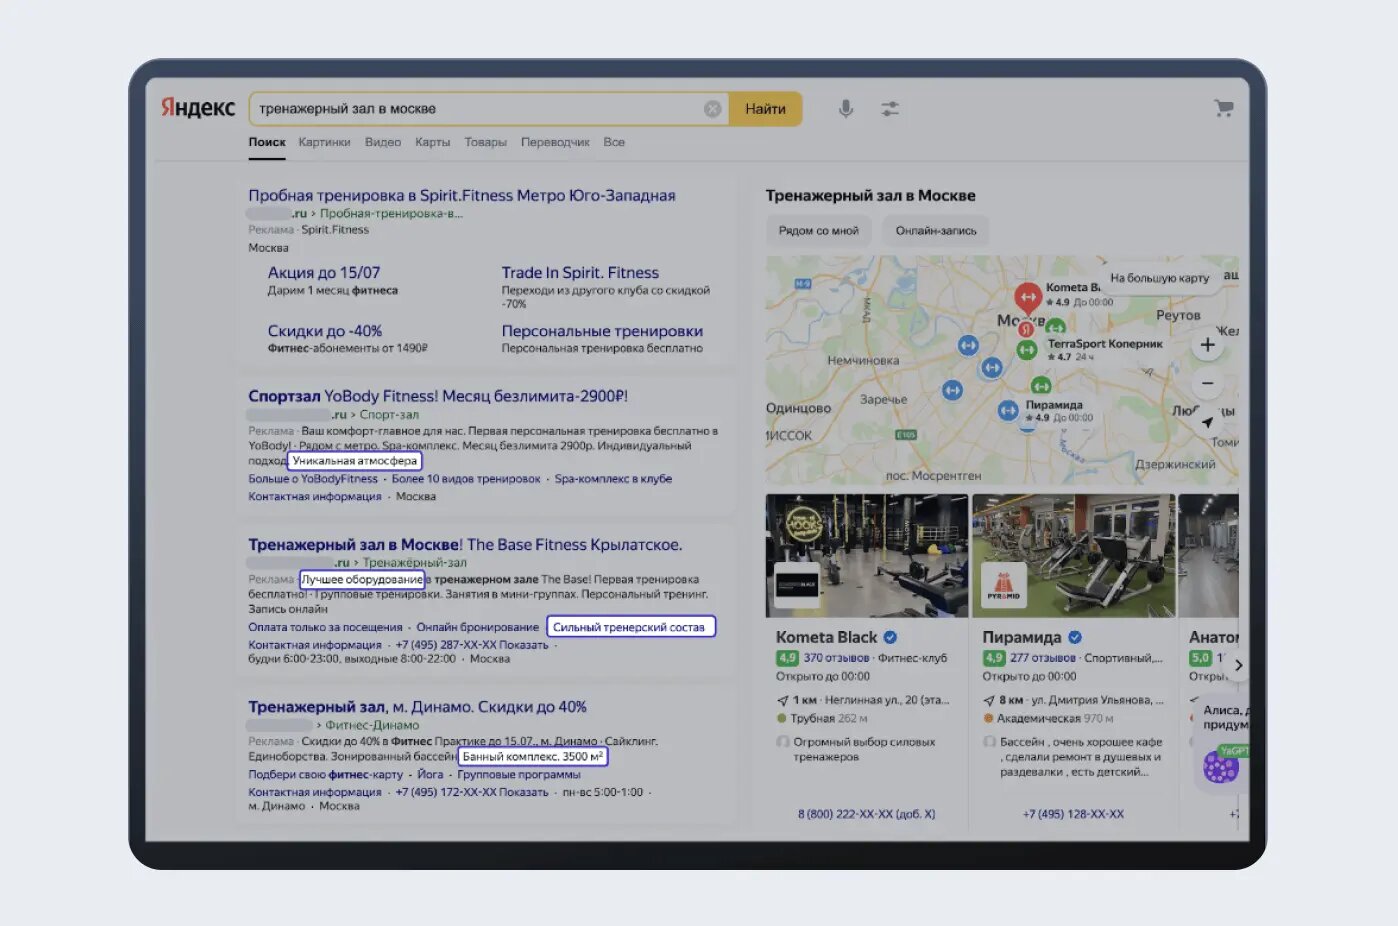Viewport: 1398px width, 926px height.
Task: Open Тренажерный зал м. Динамо title
Action: tap(417, 707)
